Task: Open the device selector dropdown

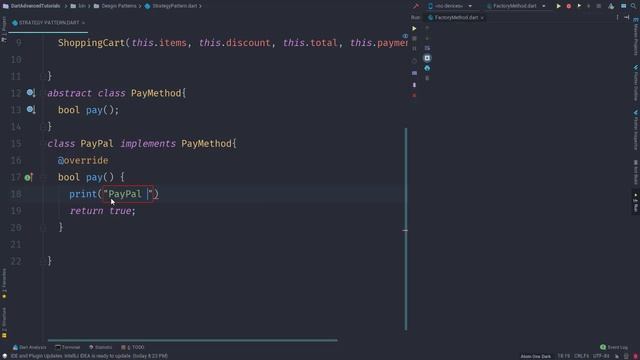Action: [450, 6]
